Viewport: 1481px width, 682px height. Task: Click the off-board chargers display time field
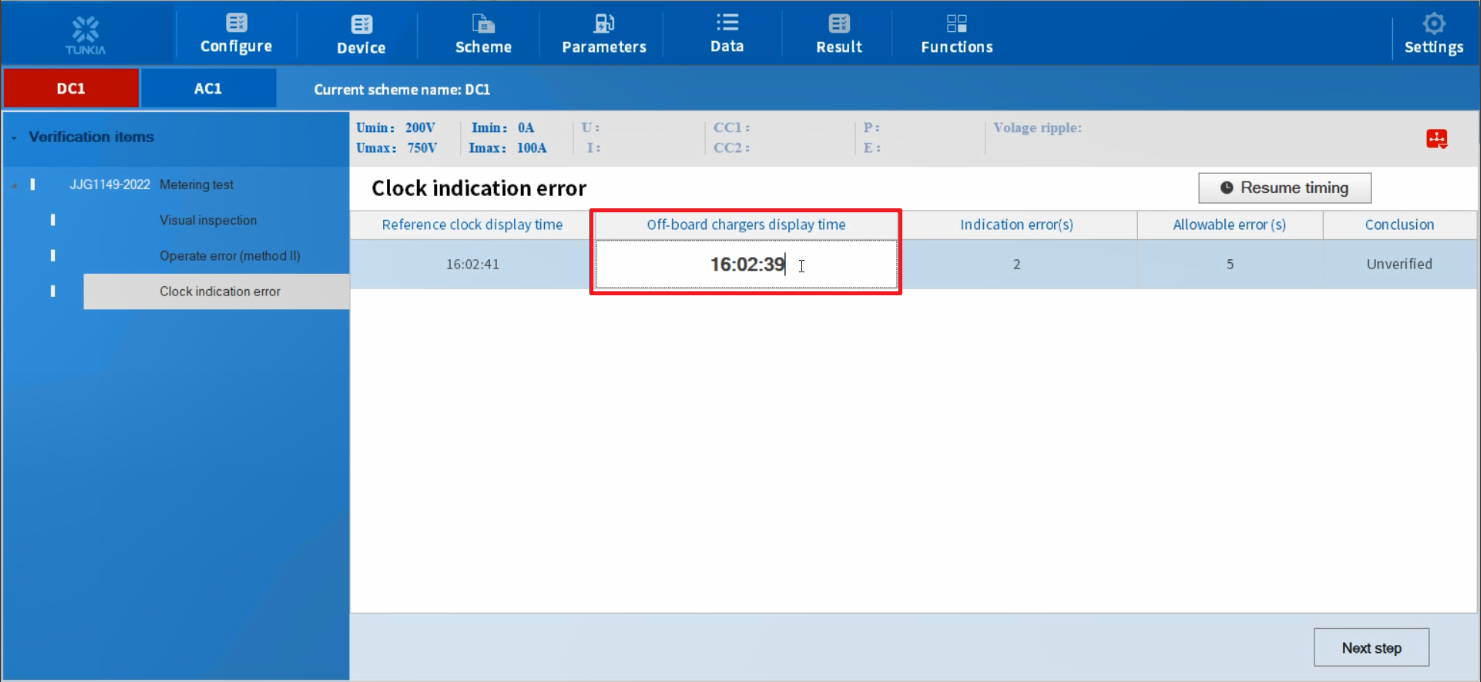point(745,264)
